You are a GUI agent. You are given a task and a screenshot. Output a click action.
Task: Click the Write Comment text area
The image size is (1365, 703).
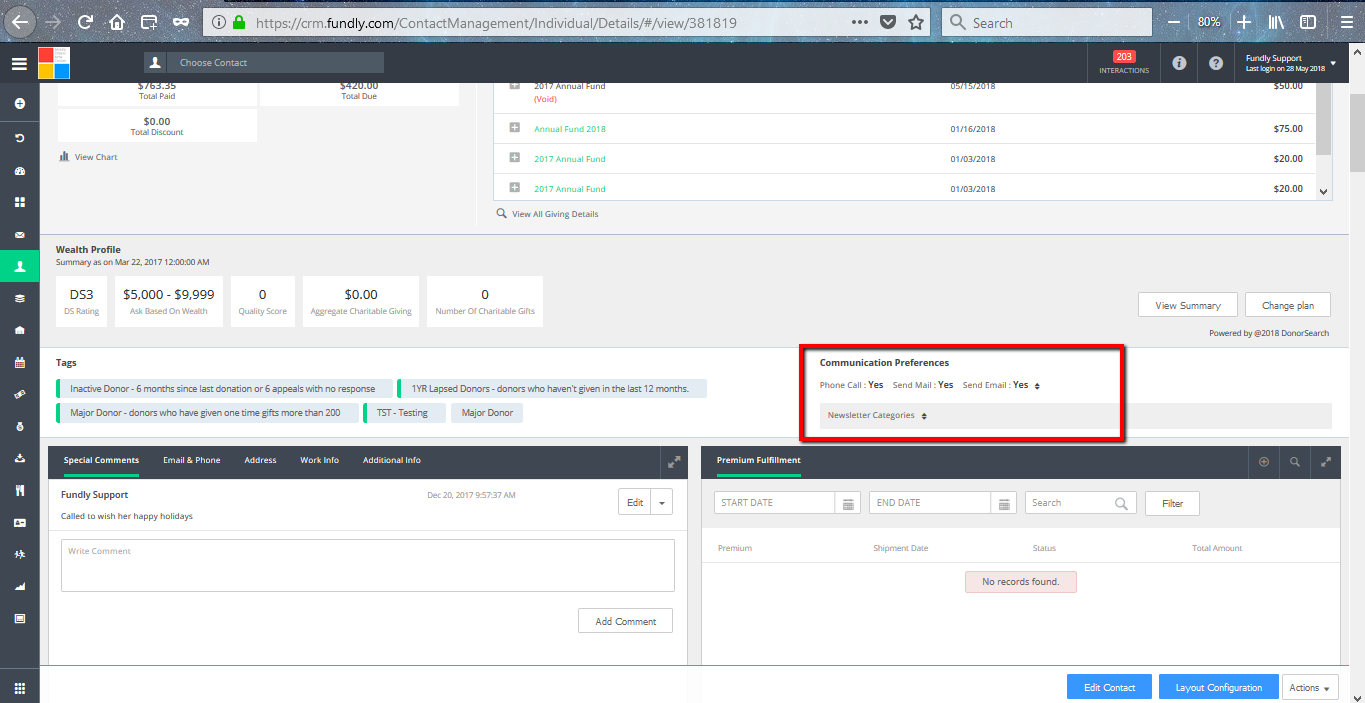[368, 566]
